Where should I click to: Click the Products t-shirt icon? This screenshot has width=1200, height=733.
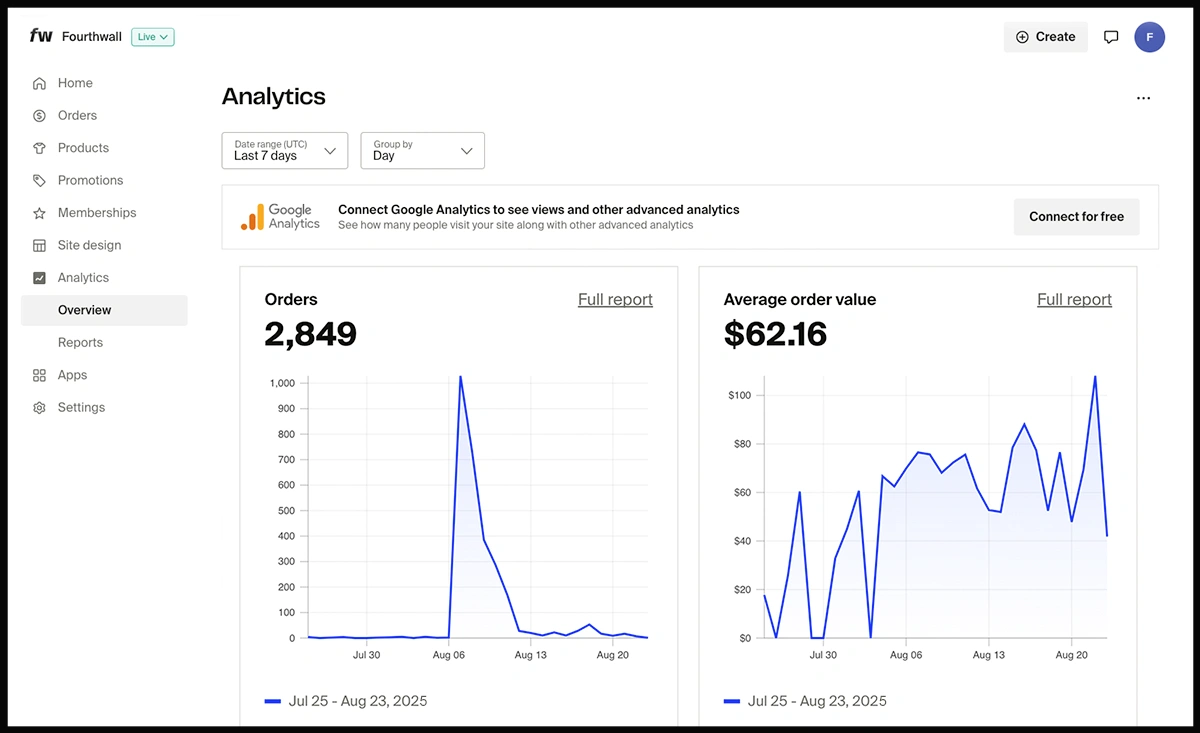pos(39,148)
